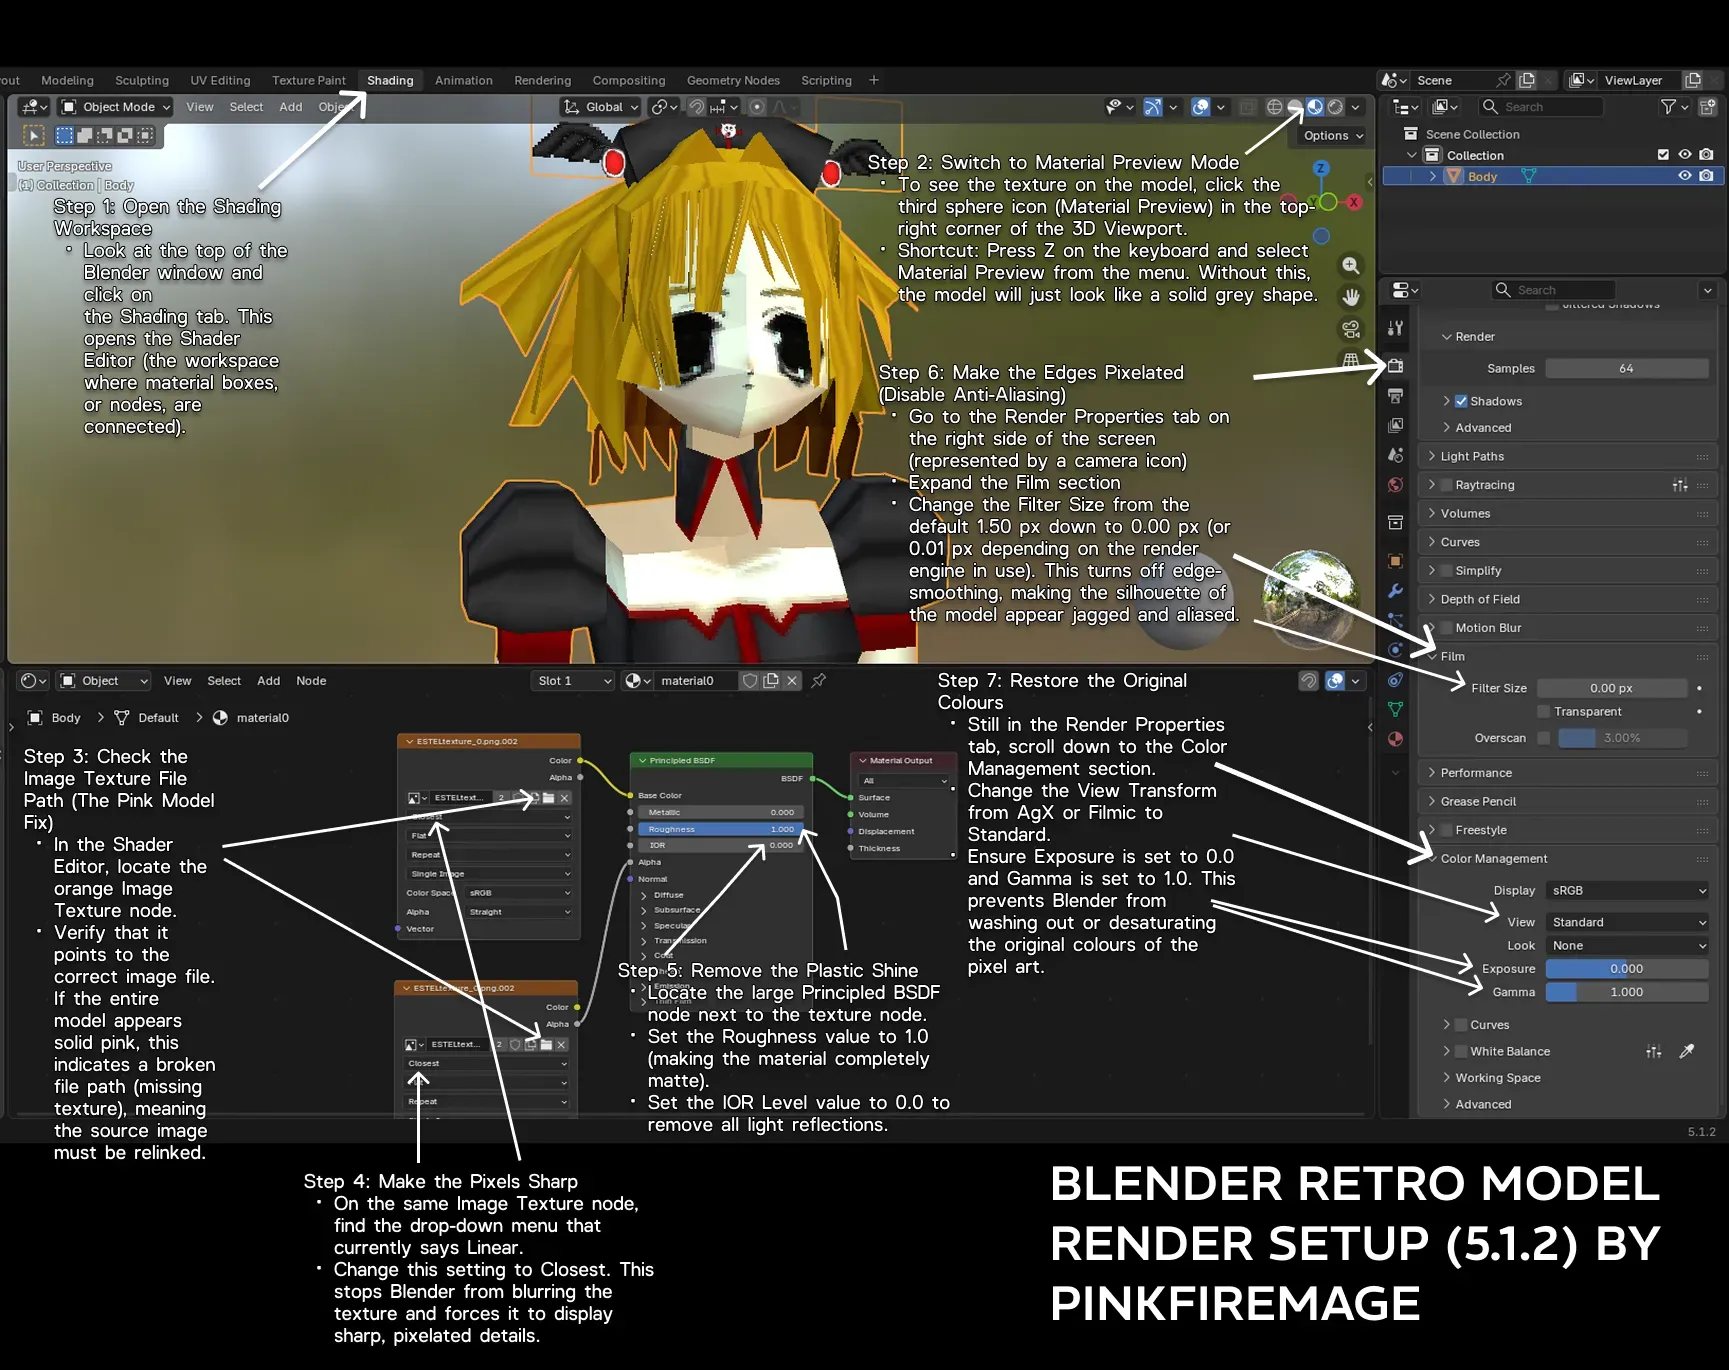
Task: Adjust the Exposure slider
Action: 1627,969
